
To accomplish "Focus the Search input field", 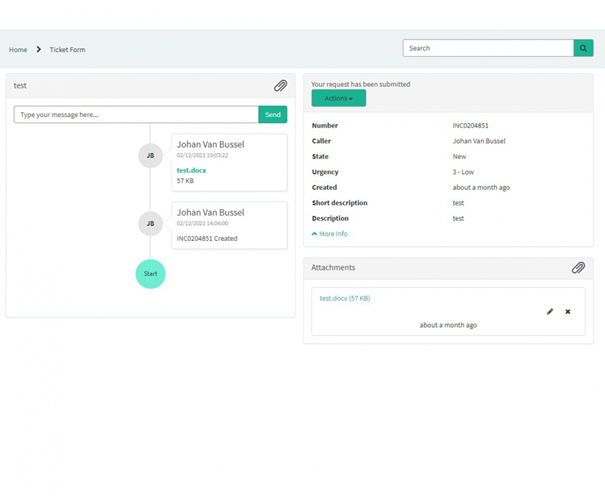I will 487,48.
